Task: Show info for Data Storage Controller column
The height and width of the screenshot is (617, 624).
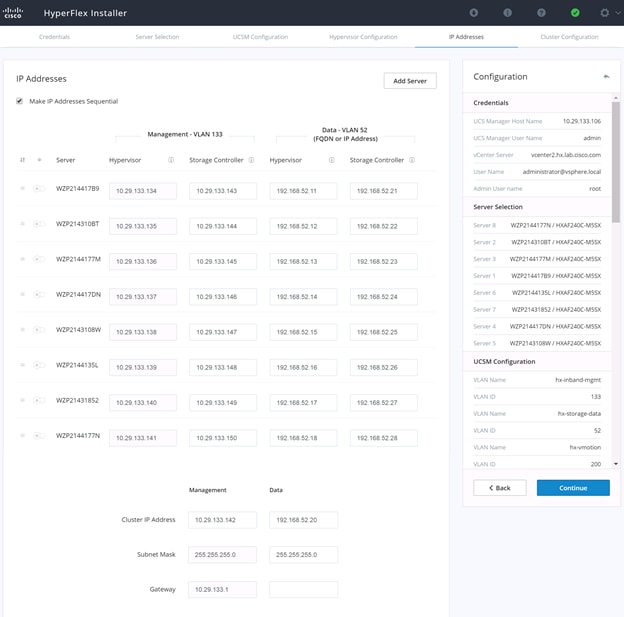Action: pyautogui.click(x=412, y=160)
